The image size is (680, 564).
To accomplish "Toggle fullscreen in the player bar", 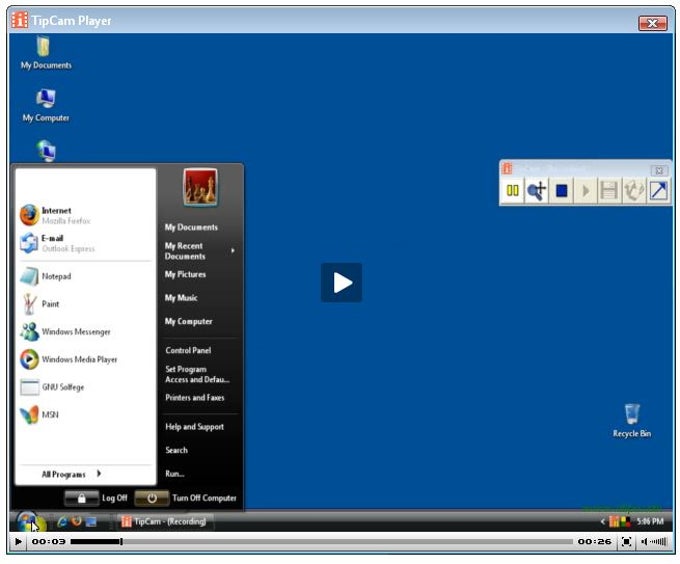I will (x=626, y=541).
